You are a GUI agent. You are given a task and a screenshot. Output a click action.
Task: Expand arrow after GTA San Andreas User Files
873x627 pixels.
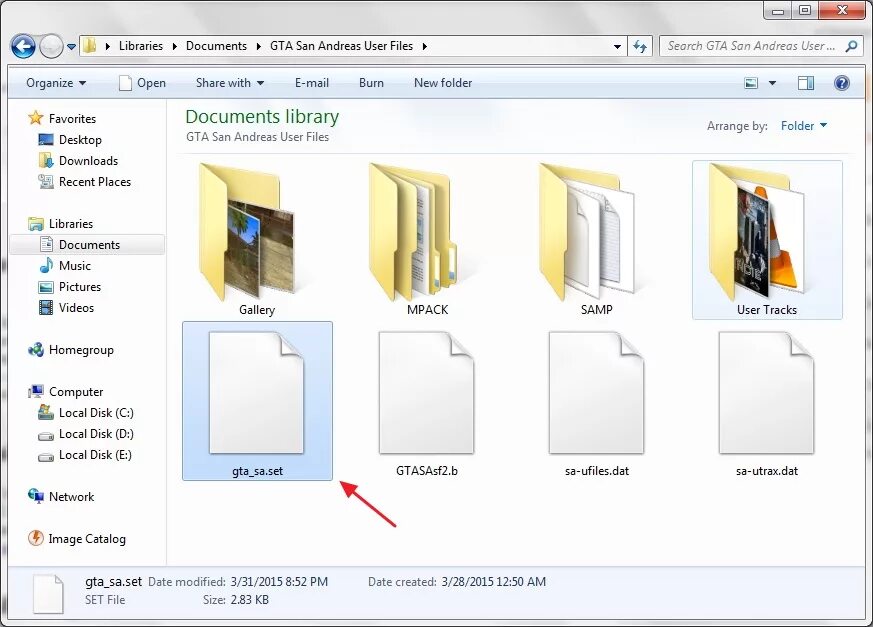tap(424, 46)
